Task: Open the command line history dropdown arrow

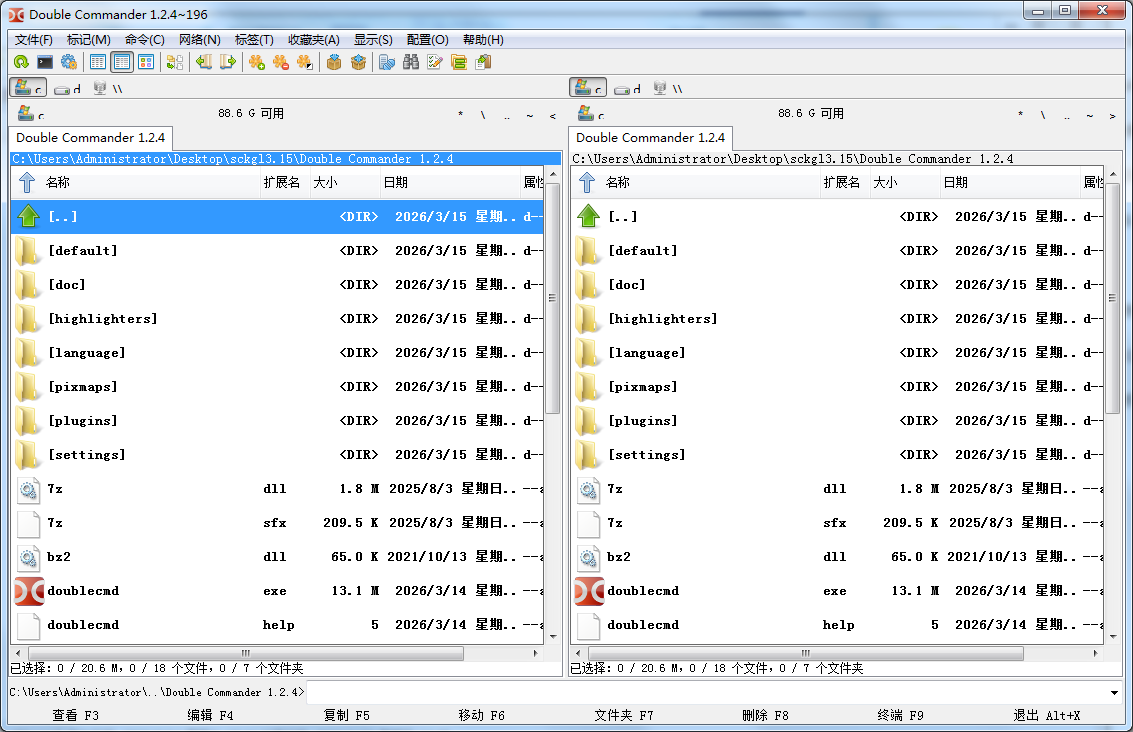Action: click(1114, 692)
